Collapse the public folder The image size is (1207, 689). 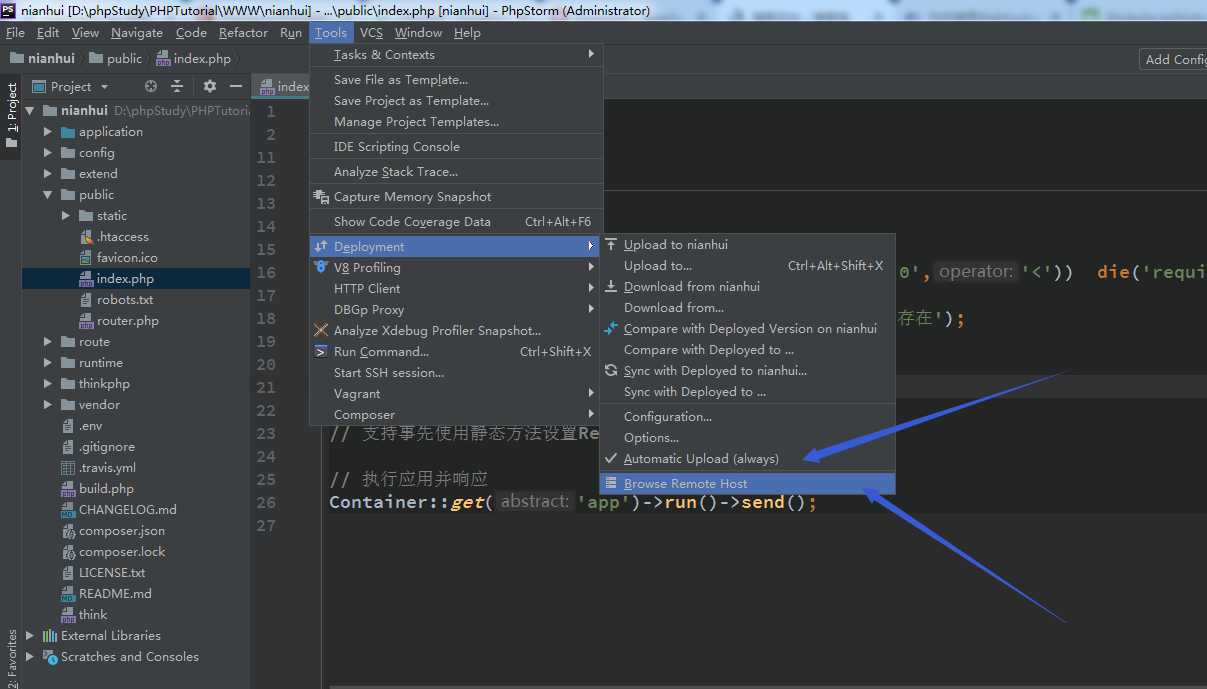[x=48, y=195]
